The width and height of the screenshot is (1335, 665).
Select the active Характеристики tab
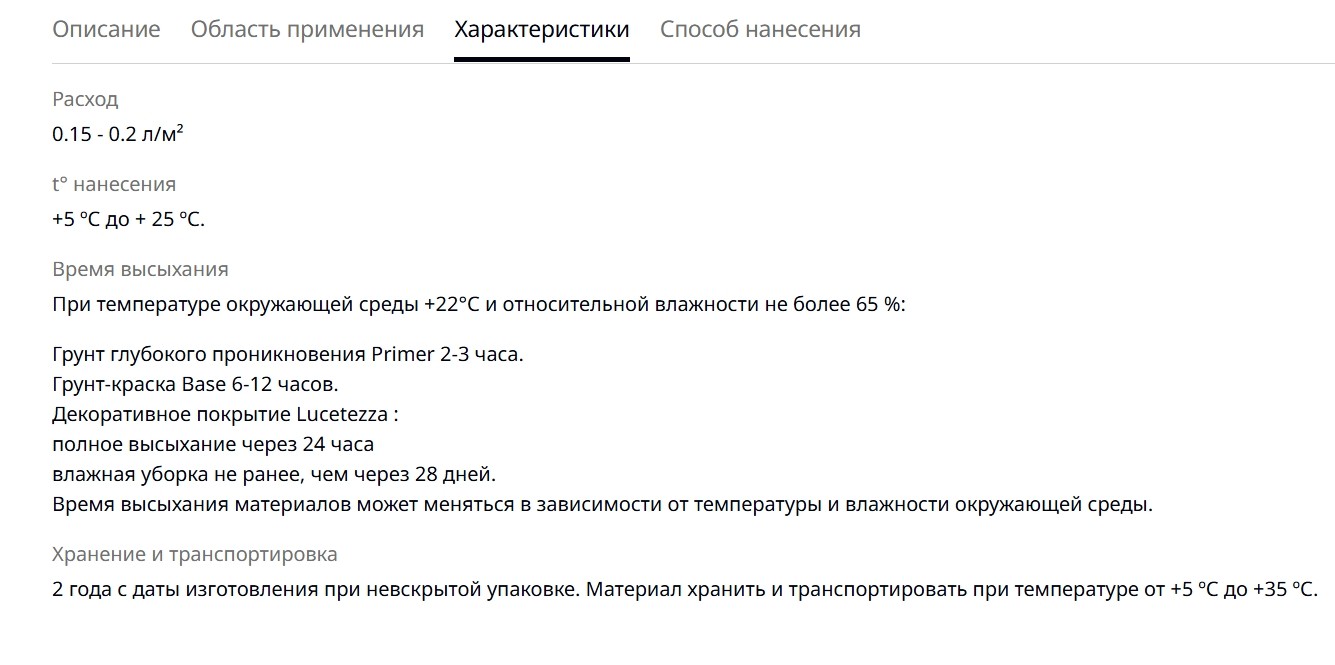click(542, 30)
